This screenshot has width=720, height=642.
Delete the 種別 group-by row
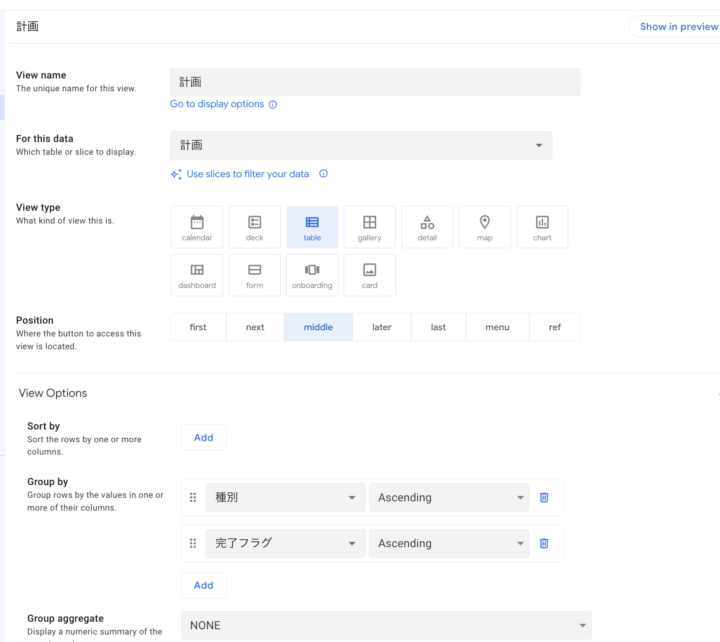544,497
